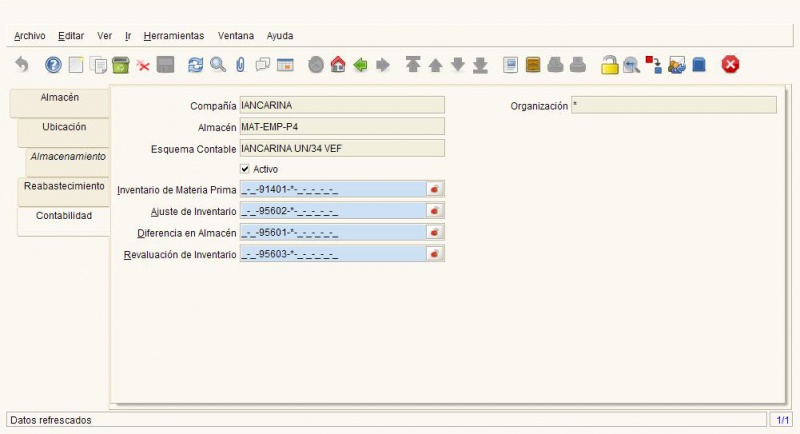Click the Undo changes toolbar icon
The width and height of the screenshot is (800, 434).
(x=21, y=65)
